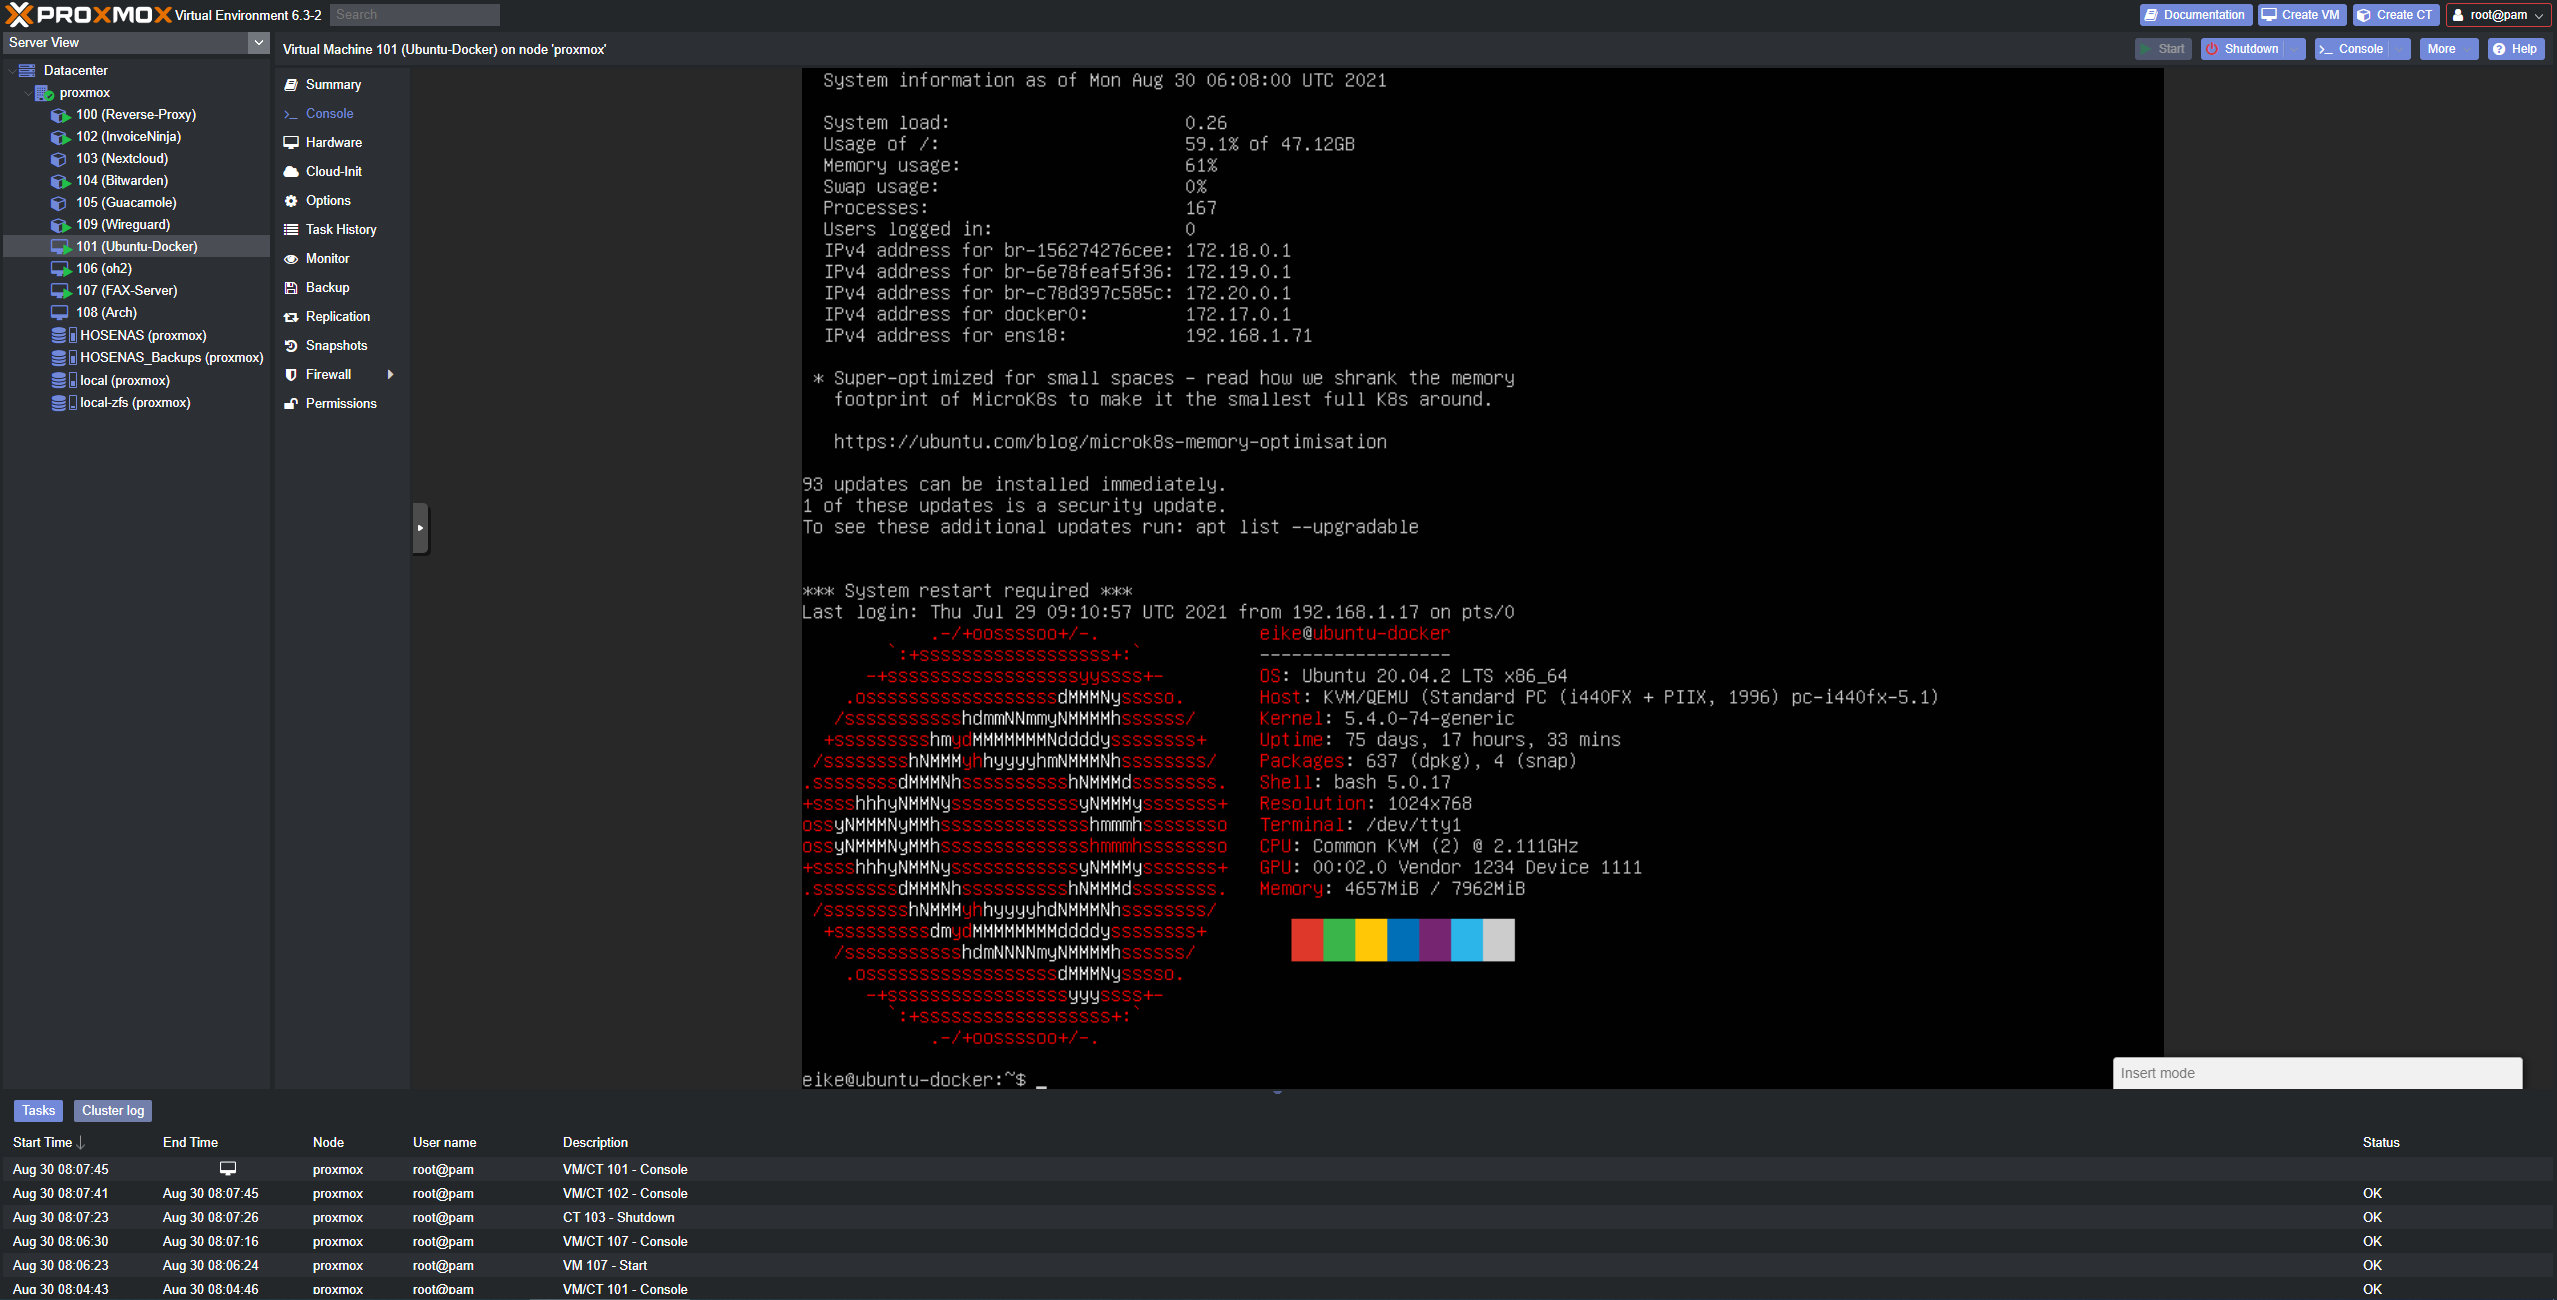This screenshot has width=2557, height=1300.
Task: Switch to the Tasks tab
Action: tap(38, 1111)
